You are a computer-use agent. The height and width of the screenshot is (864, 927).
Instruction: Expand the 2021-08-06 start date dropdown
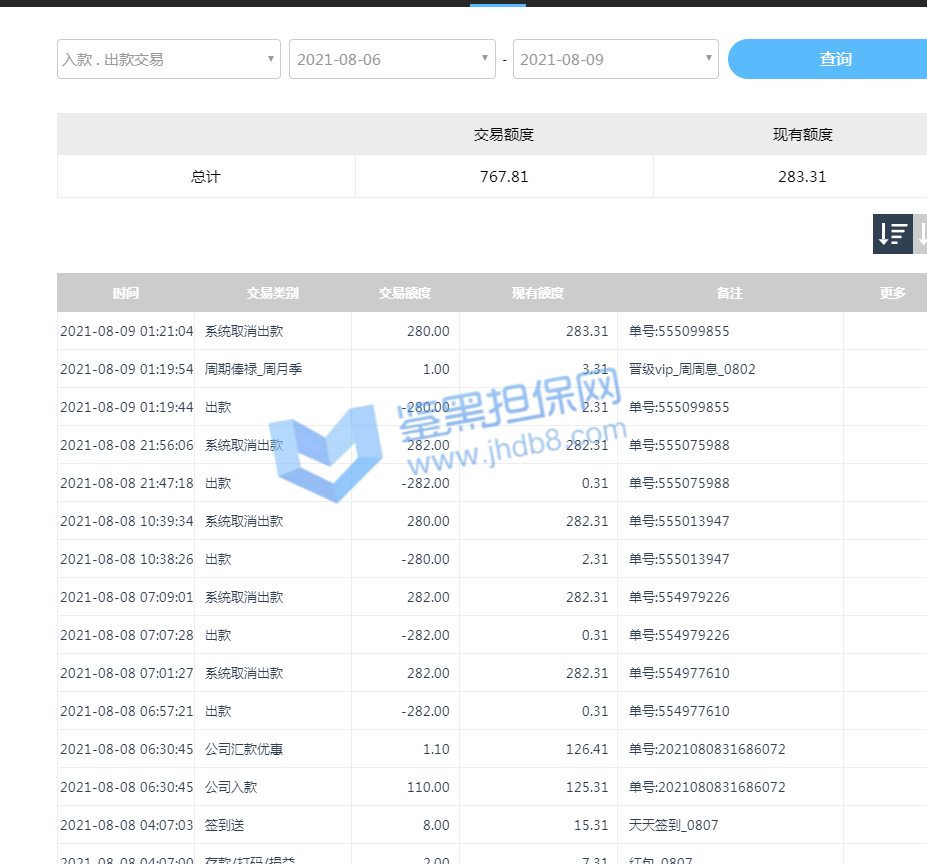click(x=392, y=59)
